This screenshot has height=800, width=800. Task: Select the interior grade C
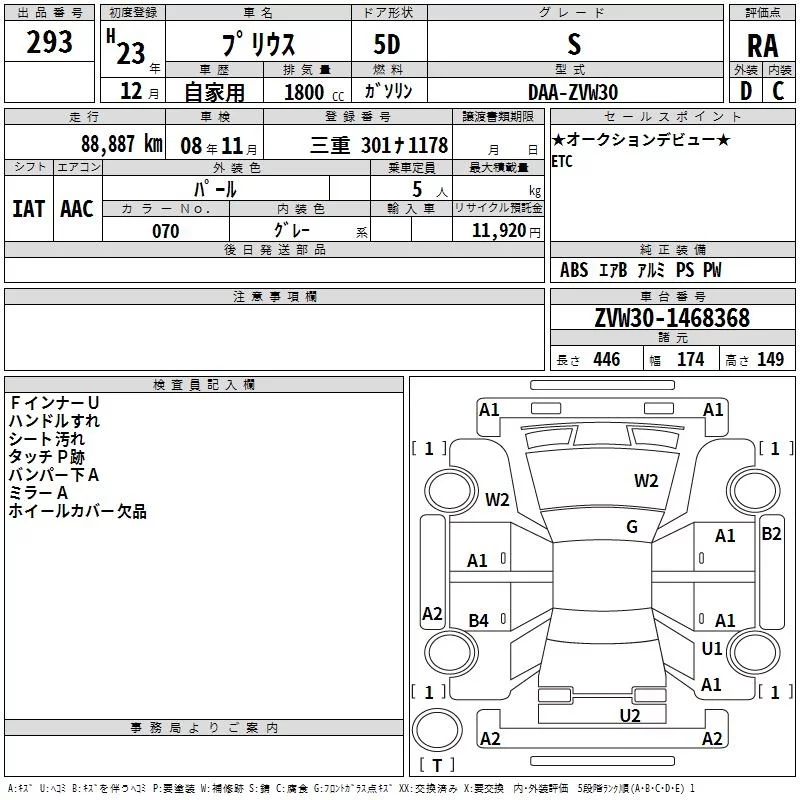click(778, 91)
